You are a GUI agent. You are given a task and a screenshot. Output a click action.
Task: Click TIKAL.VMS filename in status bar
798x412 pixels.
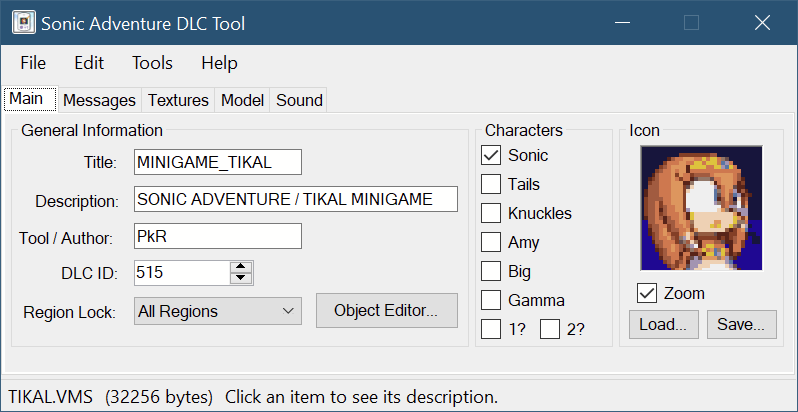[x=51, y=396]
